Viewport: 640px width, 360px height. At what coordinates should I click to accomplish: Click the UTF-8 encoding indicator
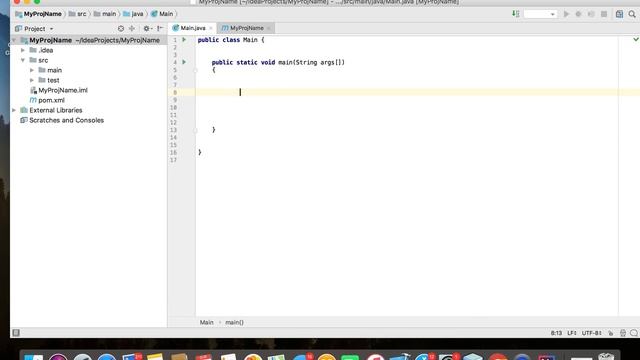pyautogui.click(x=592, y=333)
